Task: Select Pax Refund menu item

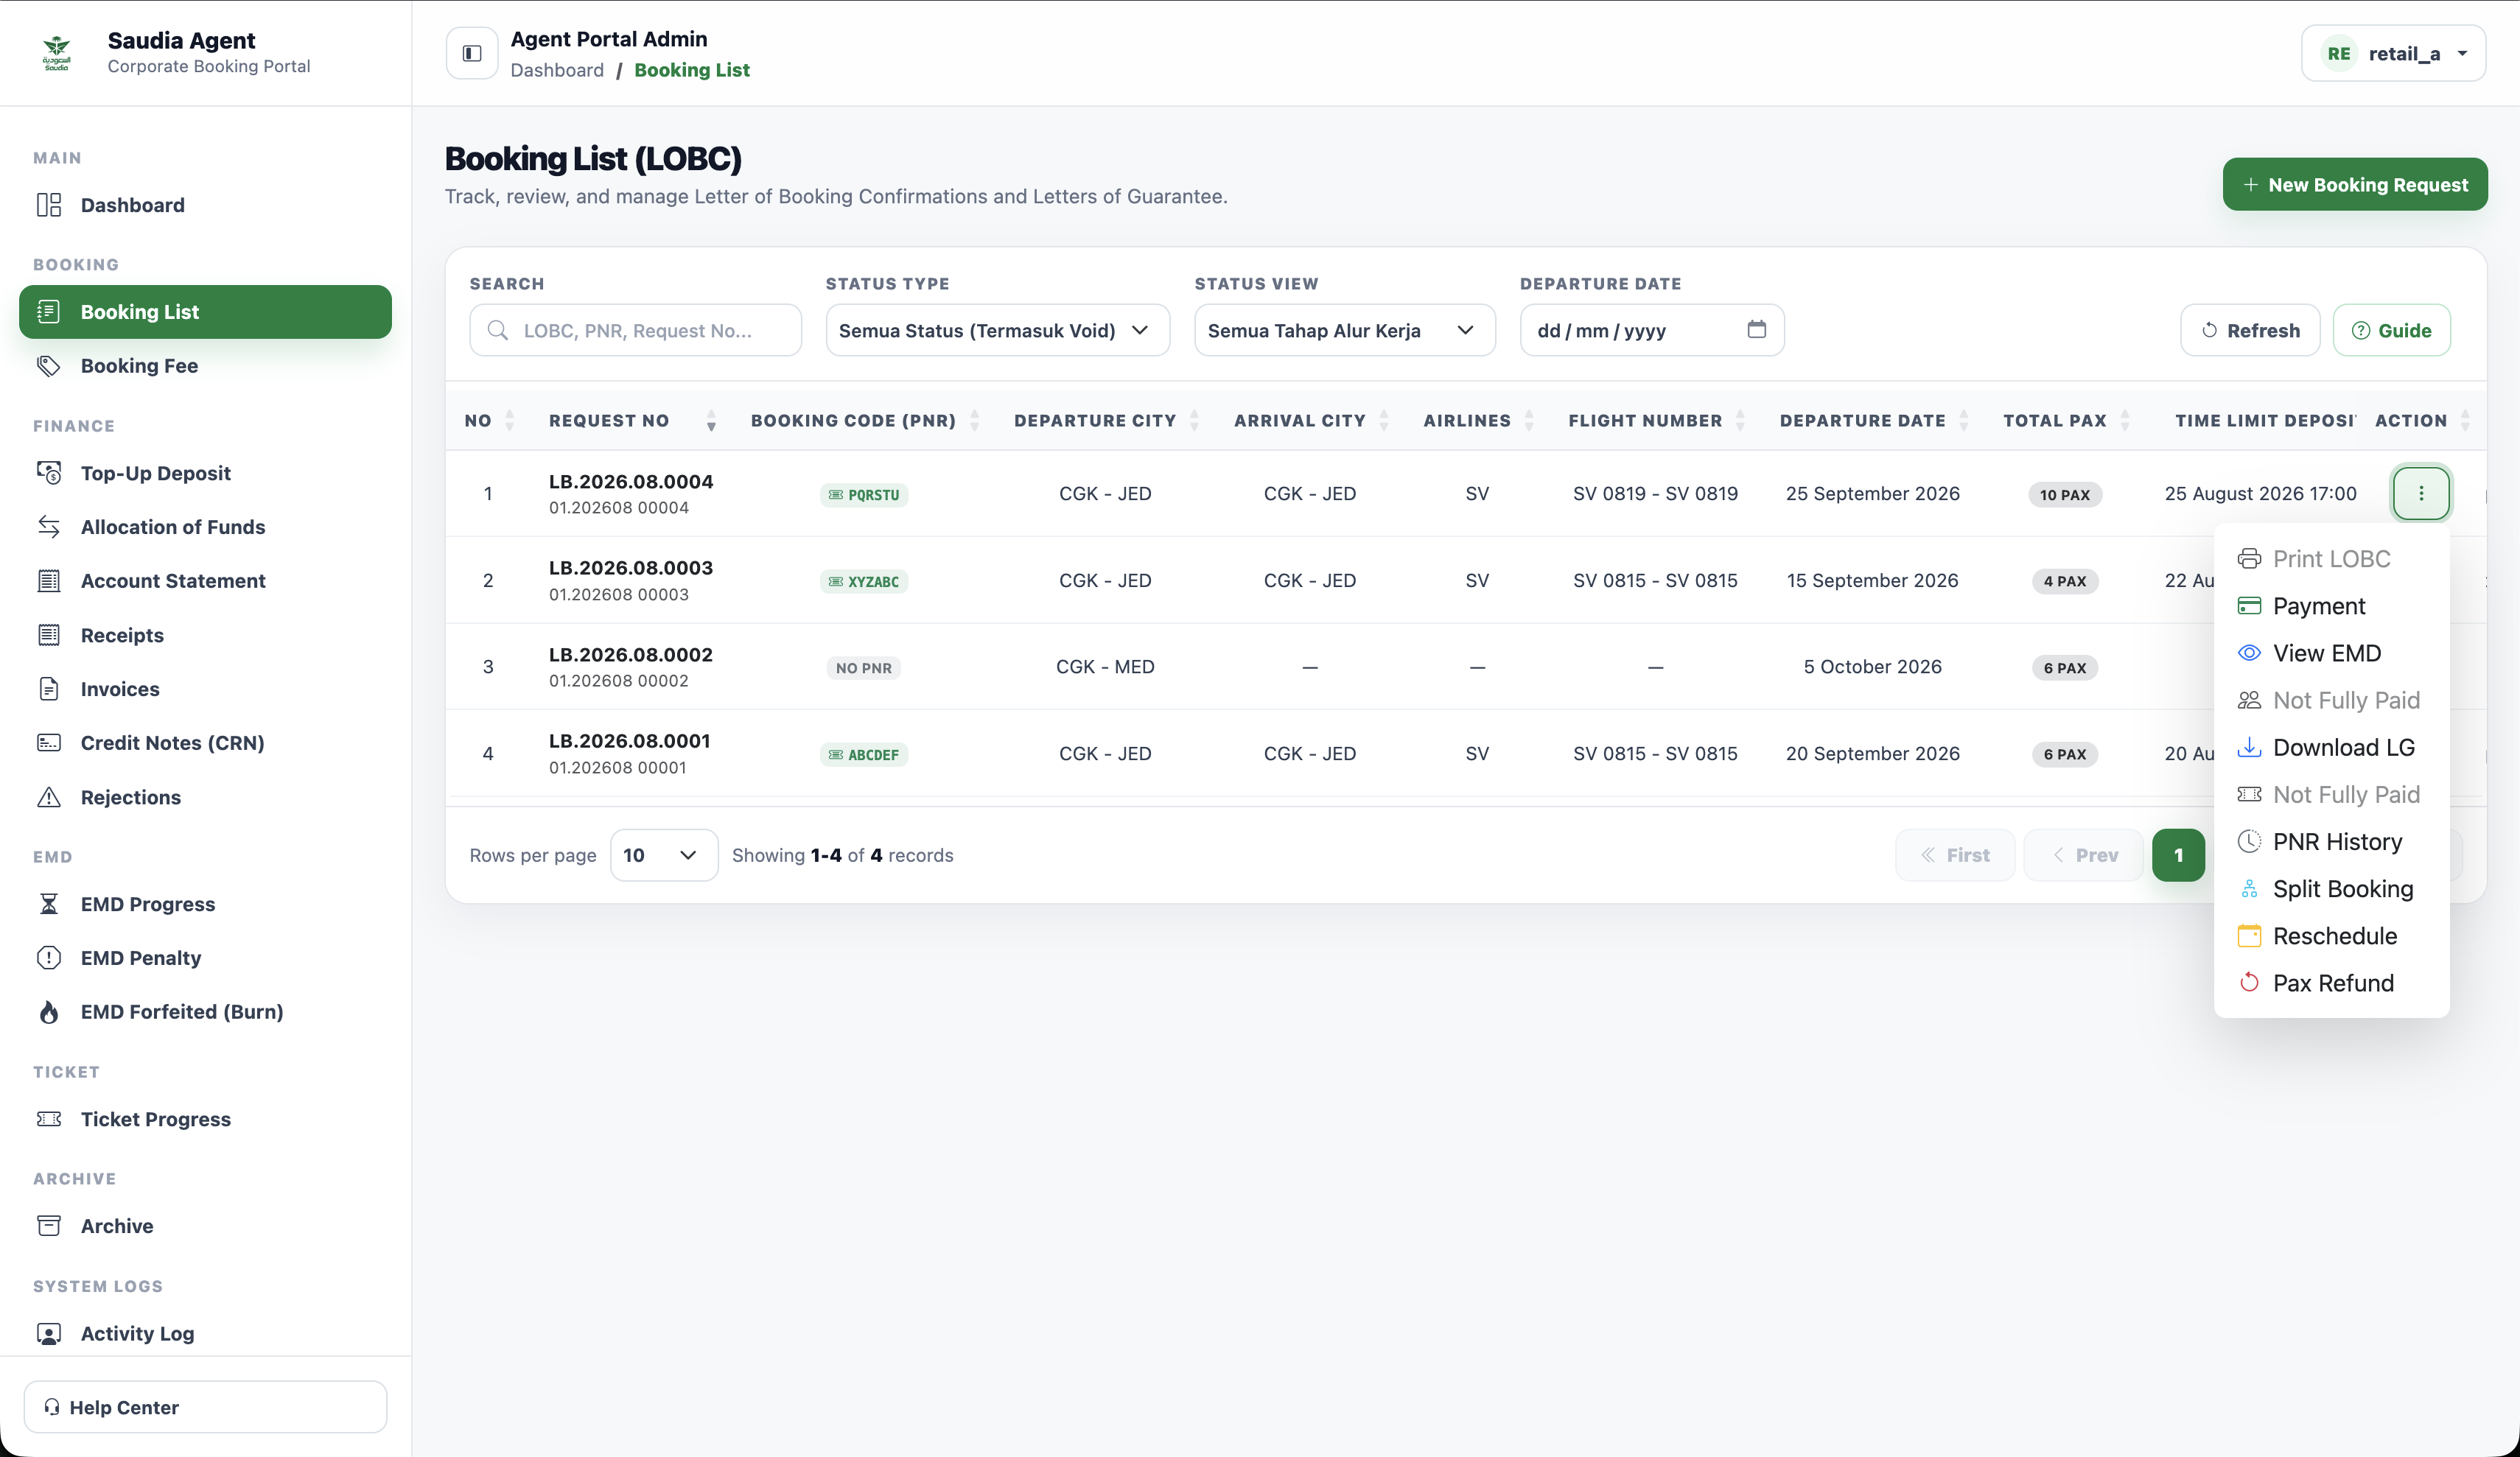Action: 2331,983
